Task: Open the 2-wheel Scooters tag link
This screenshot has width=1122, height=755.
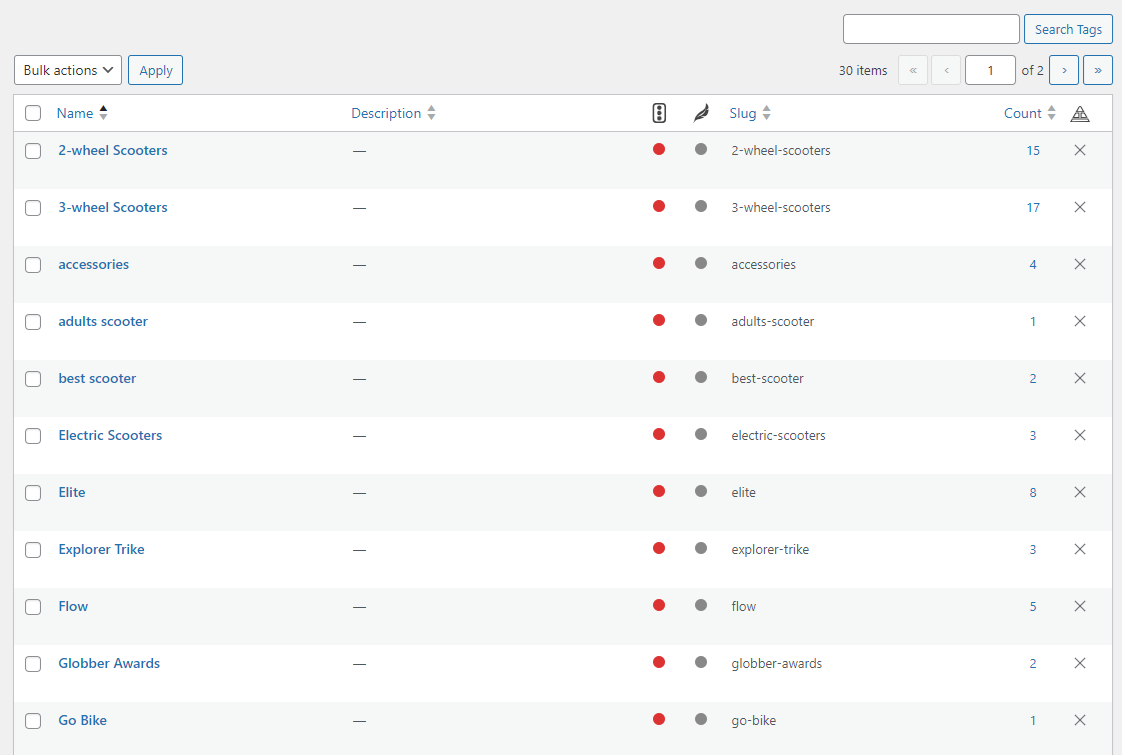Action: [113, 150]
